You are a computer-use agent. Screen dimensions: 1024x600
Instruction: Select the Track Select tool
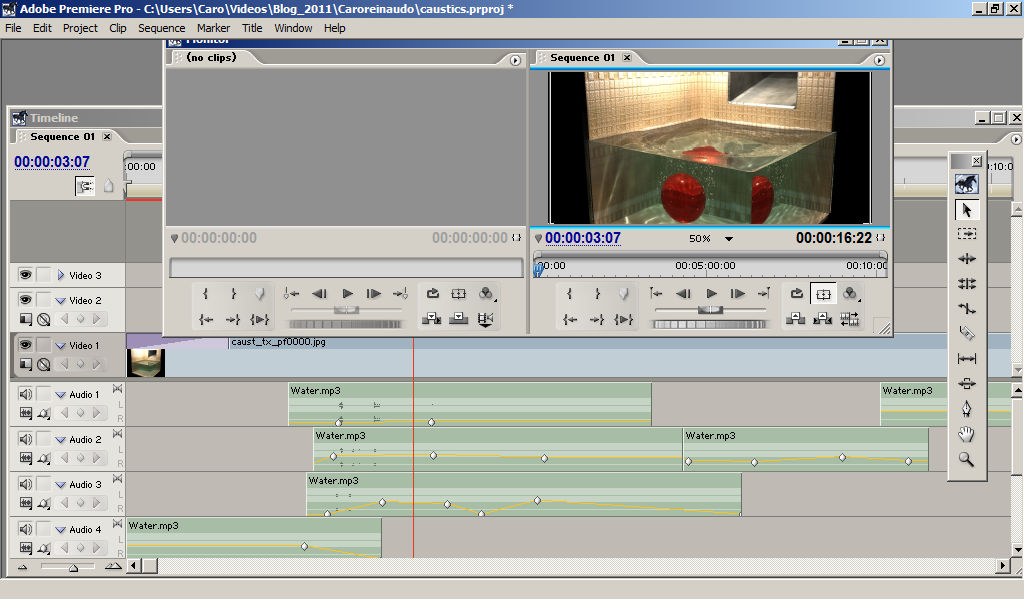(x=967, y=234)
